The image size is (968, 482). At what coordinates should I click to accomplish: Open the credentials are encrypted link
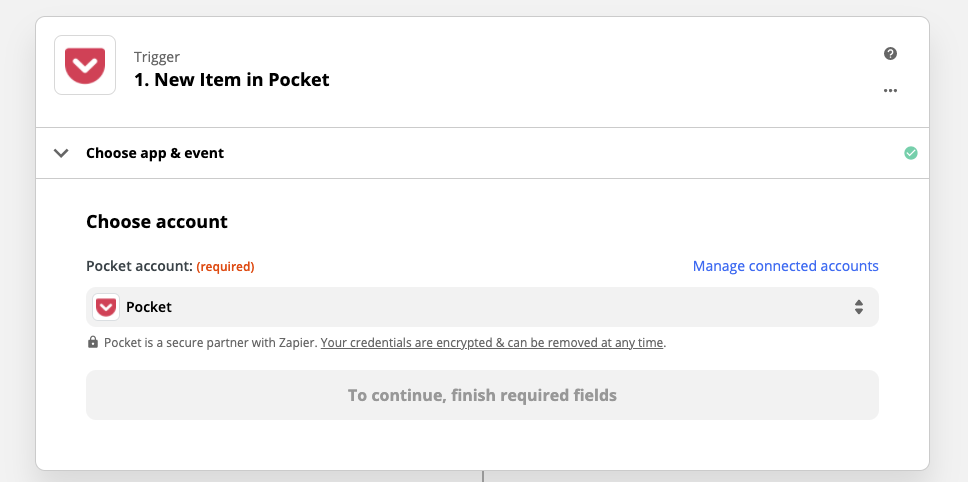click(x=492, y=343)
